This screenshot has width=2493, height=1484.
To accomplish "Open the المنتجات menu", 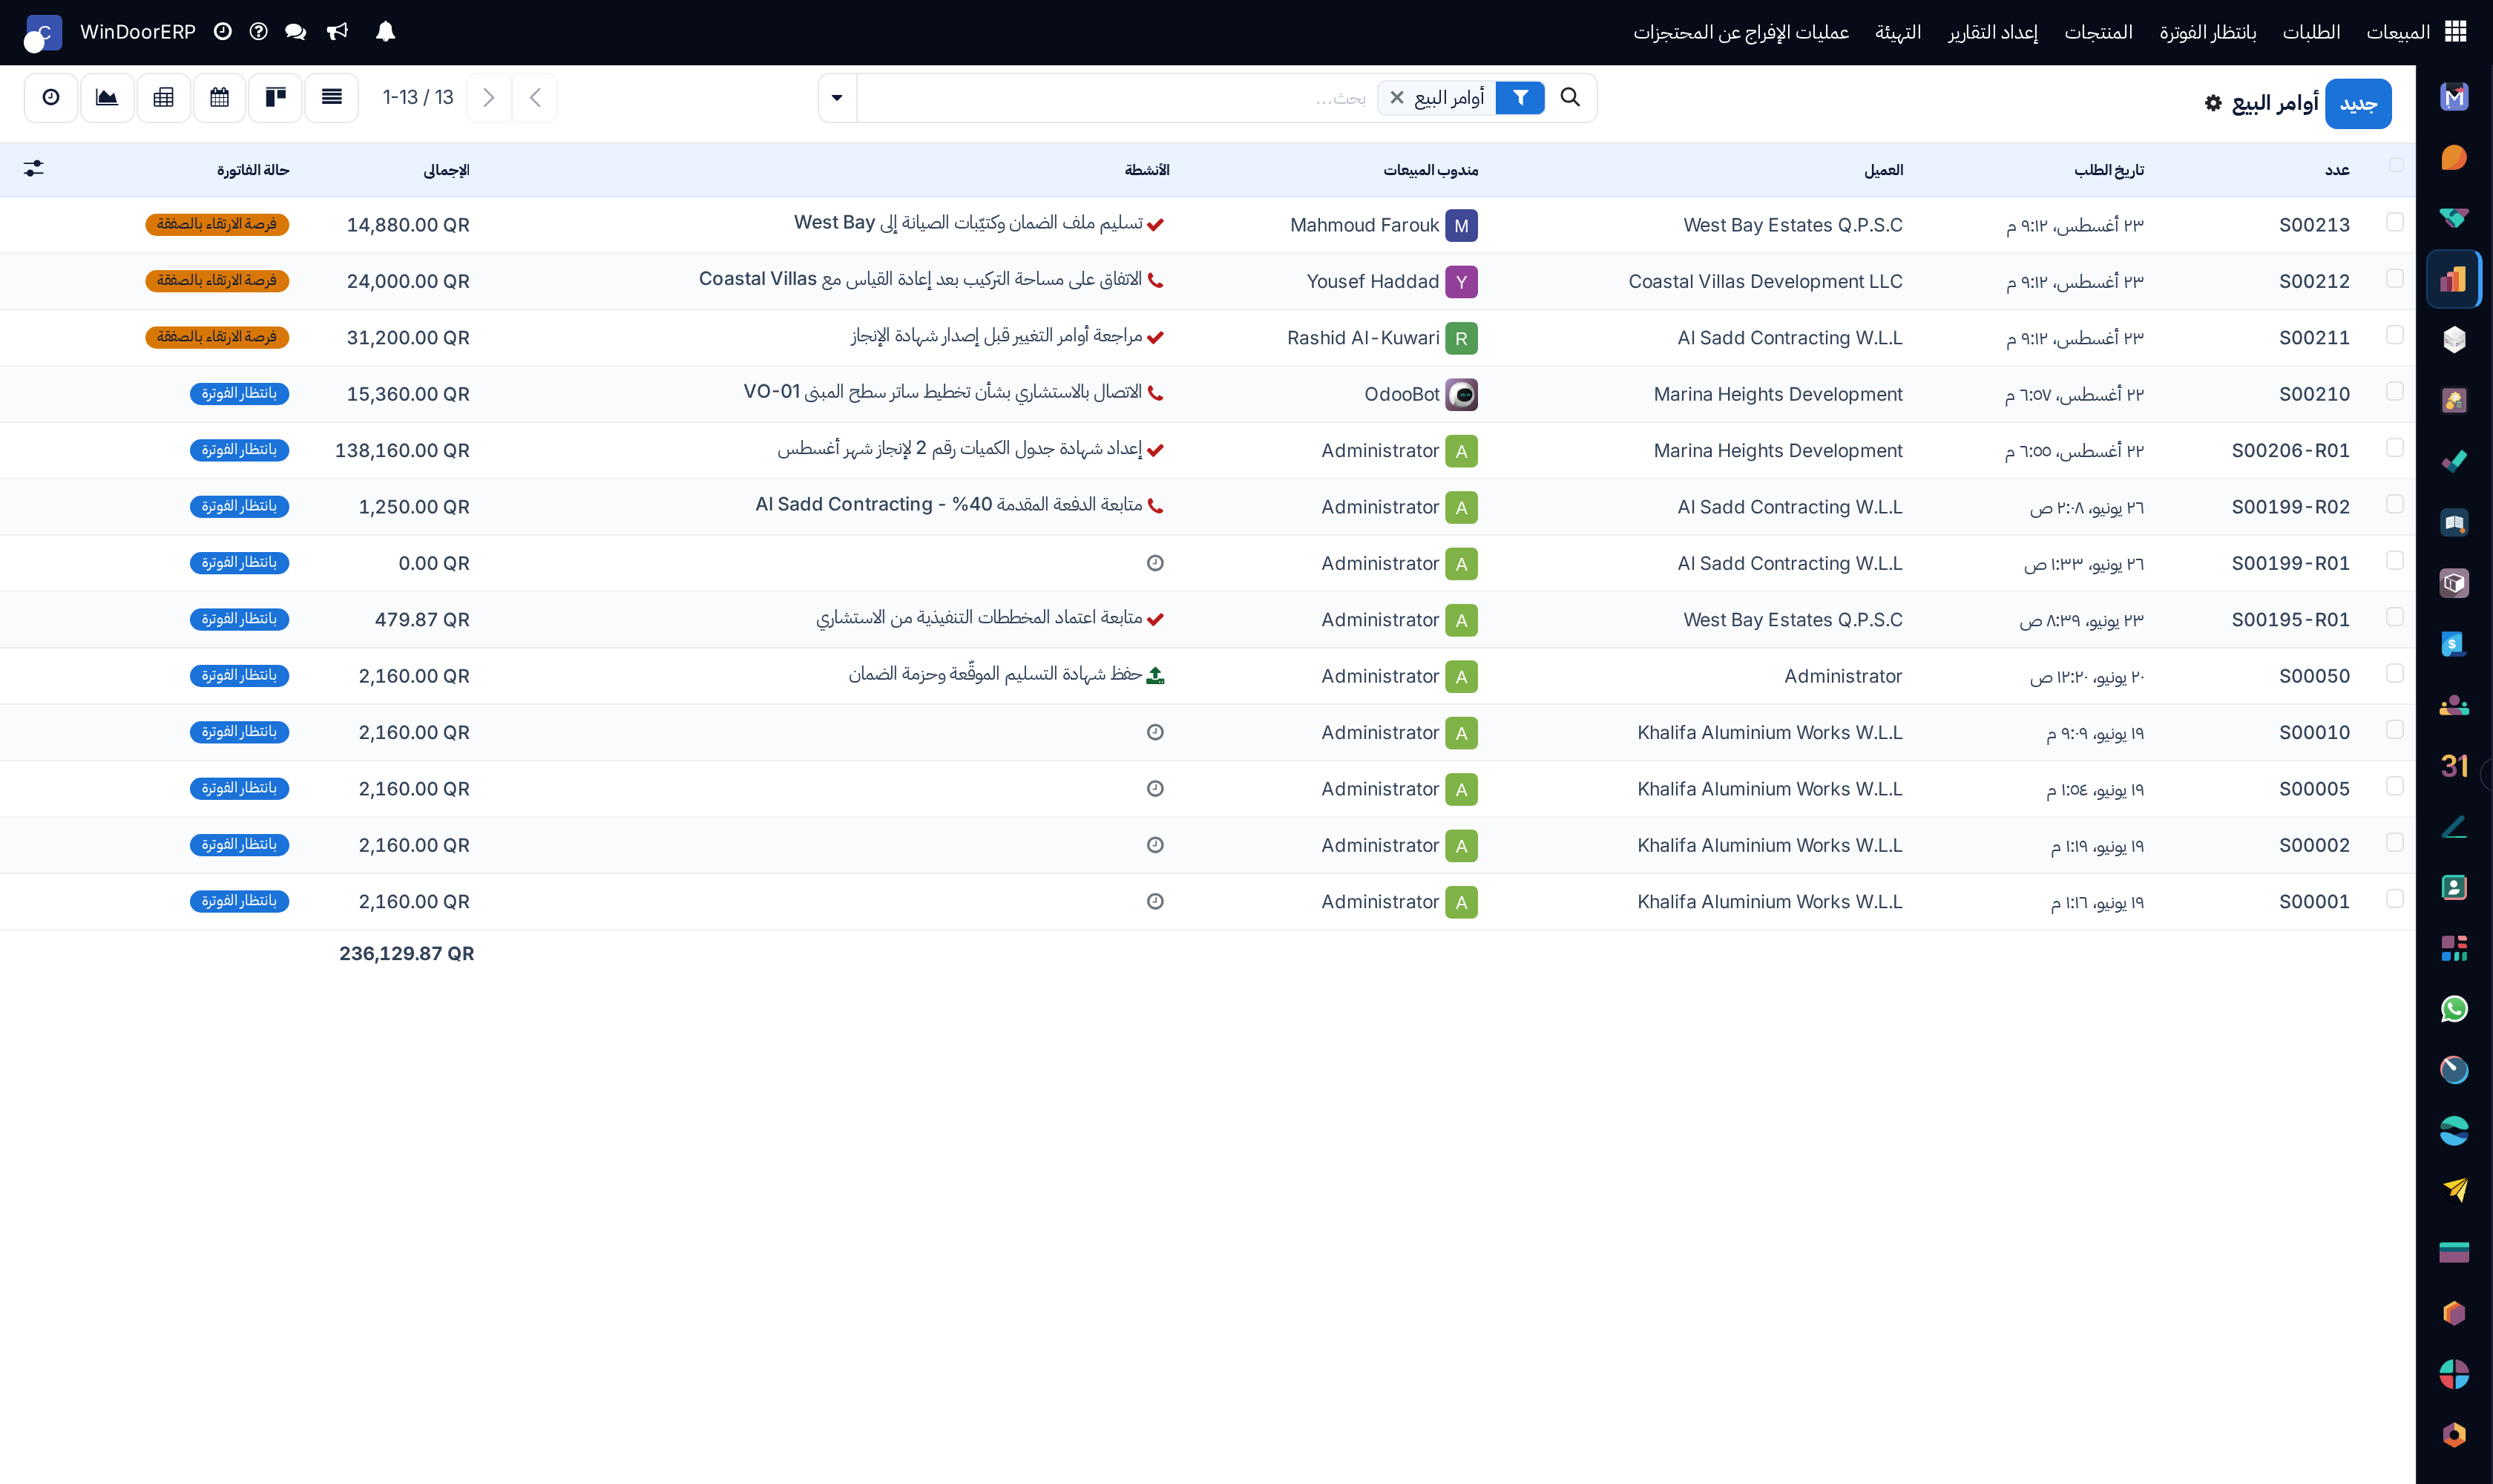I will point(2098,32).
